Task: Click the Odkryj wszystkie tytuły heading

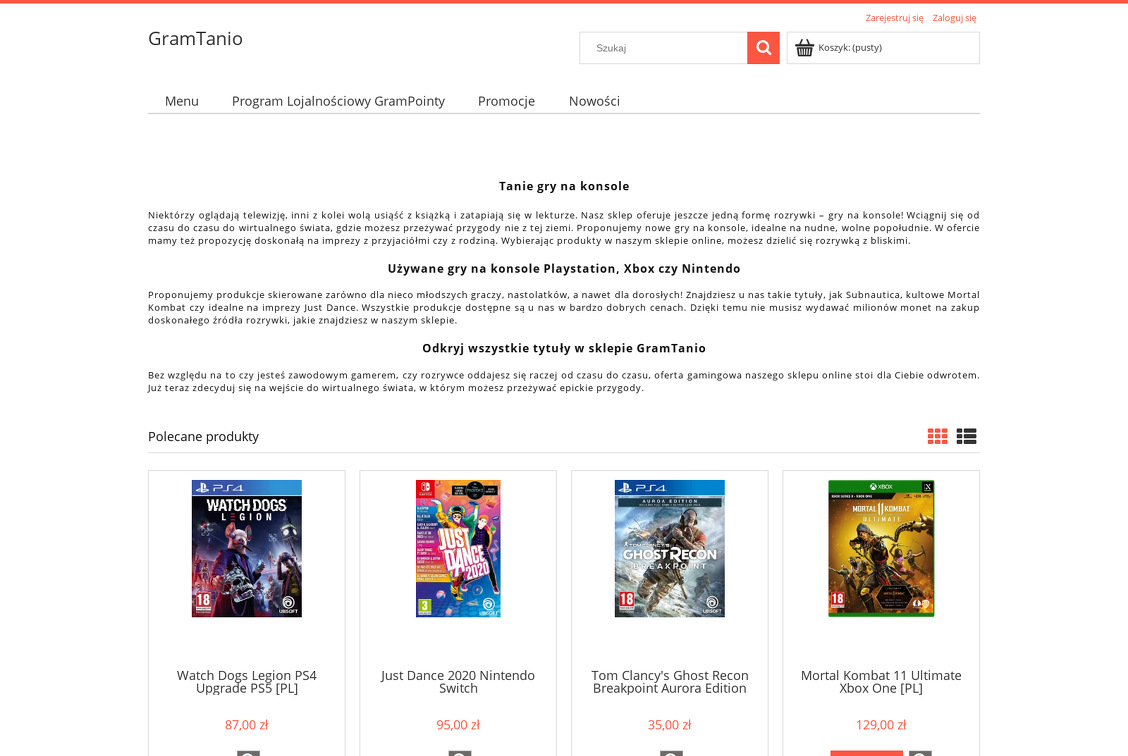Action: [x=564, y=348]
